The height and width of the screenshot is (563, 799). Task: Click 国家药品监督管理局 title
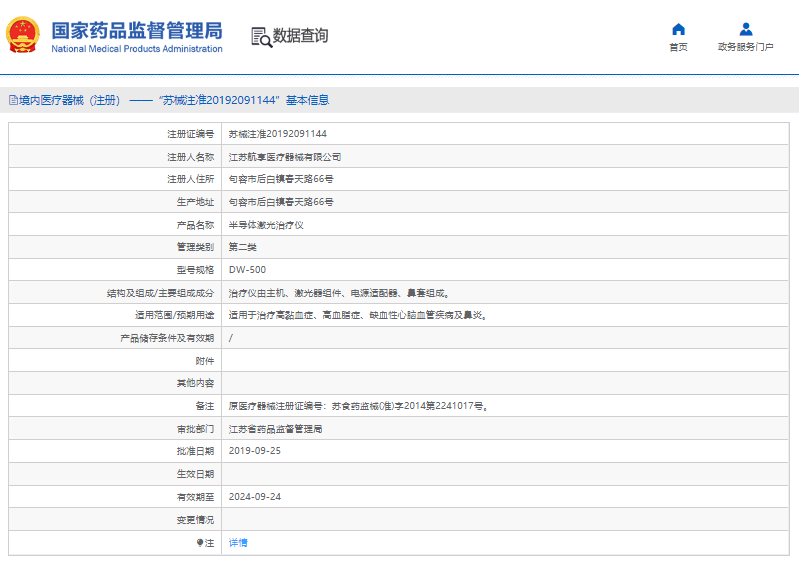137,31
